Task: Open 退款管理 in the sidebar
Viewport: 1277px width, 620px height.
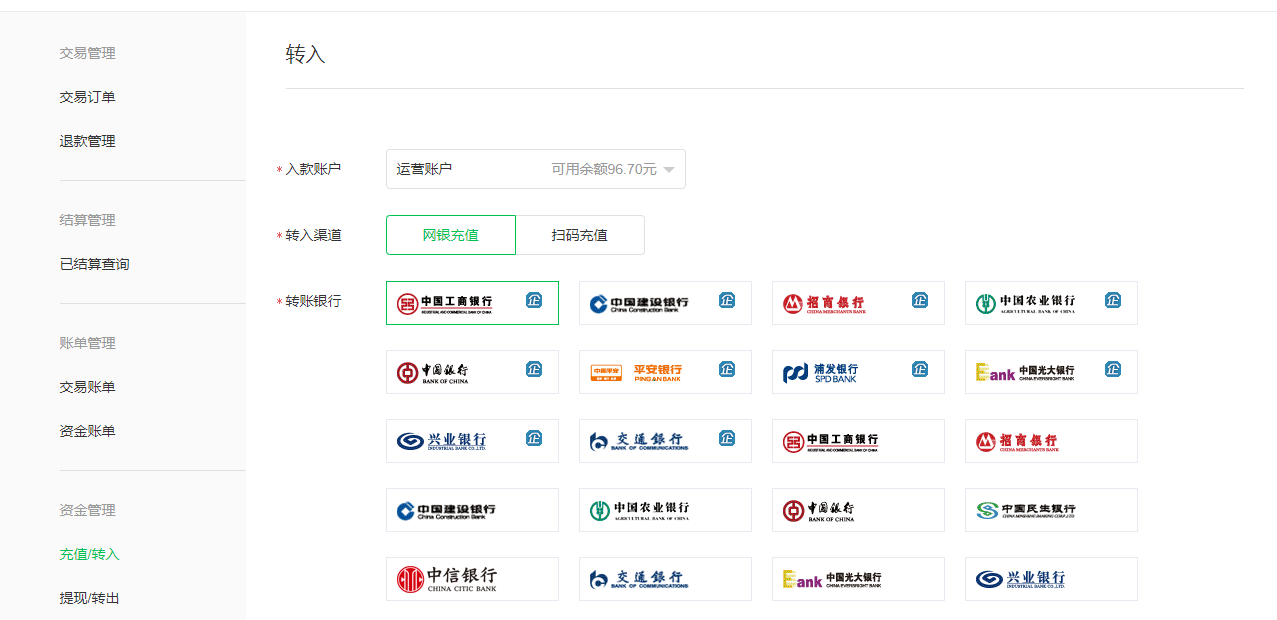Action: 88,141
